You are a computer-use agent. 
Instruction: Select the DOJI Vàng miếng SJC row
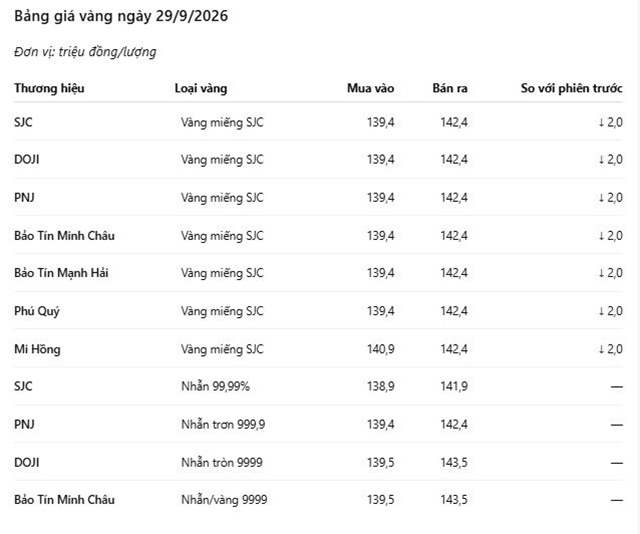(x=318, y=159)
